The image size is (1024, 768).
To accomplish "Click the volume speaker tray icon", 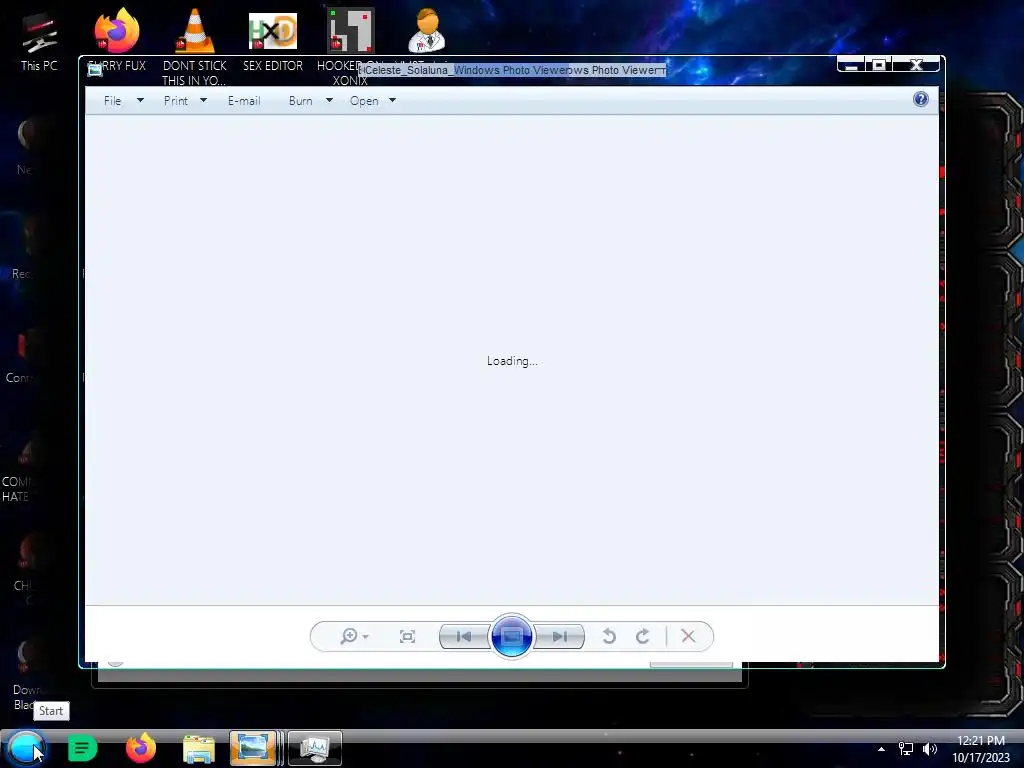I will 930,749.
